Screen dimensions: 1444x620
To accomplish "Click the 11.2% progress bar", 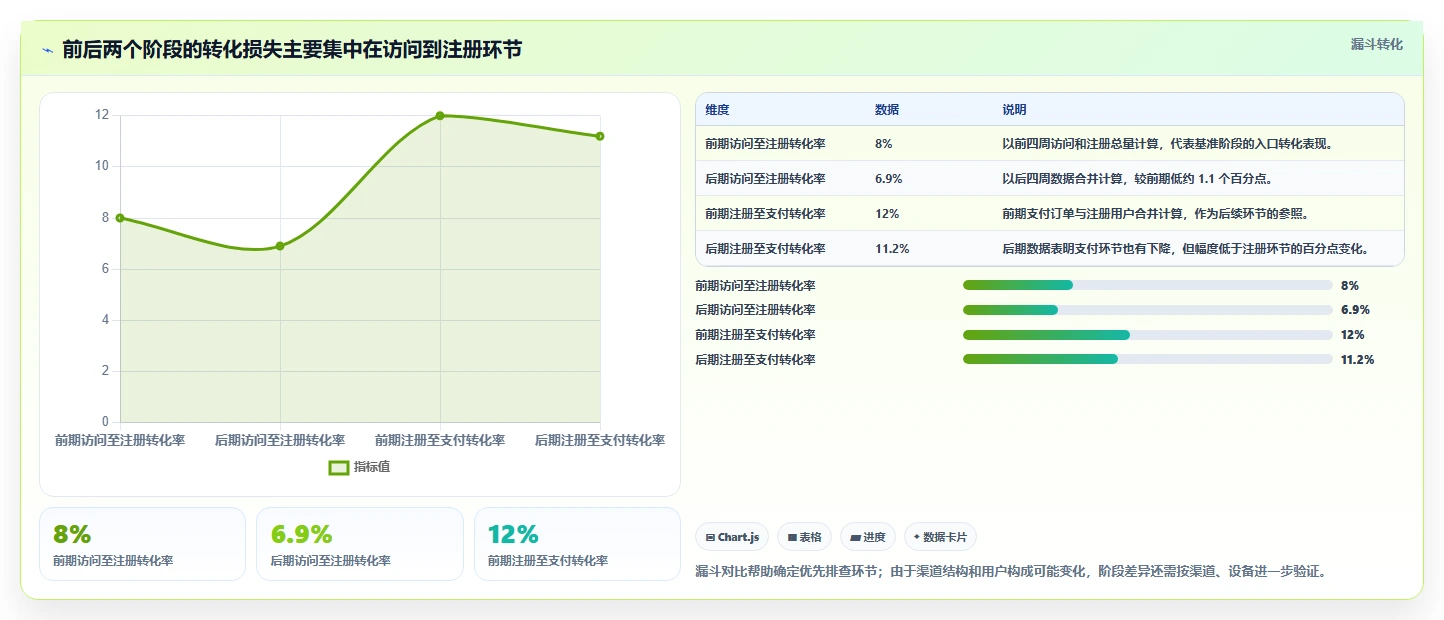I will 1148,359.
